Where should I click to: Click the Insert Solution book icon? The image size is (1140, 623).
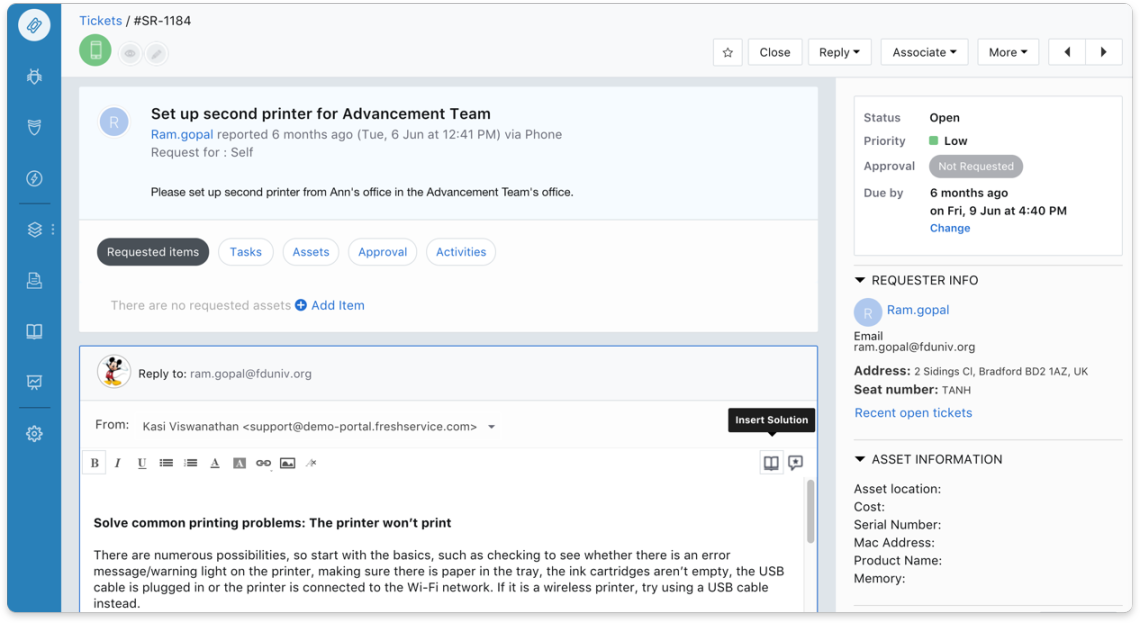(x=771, y=463)
